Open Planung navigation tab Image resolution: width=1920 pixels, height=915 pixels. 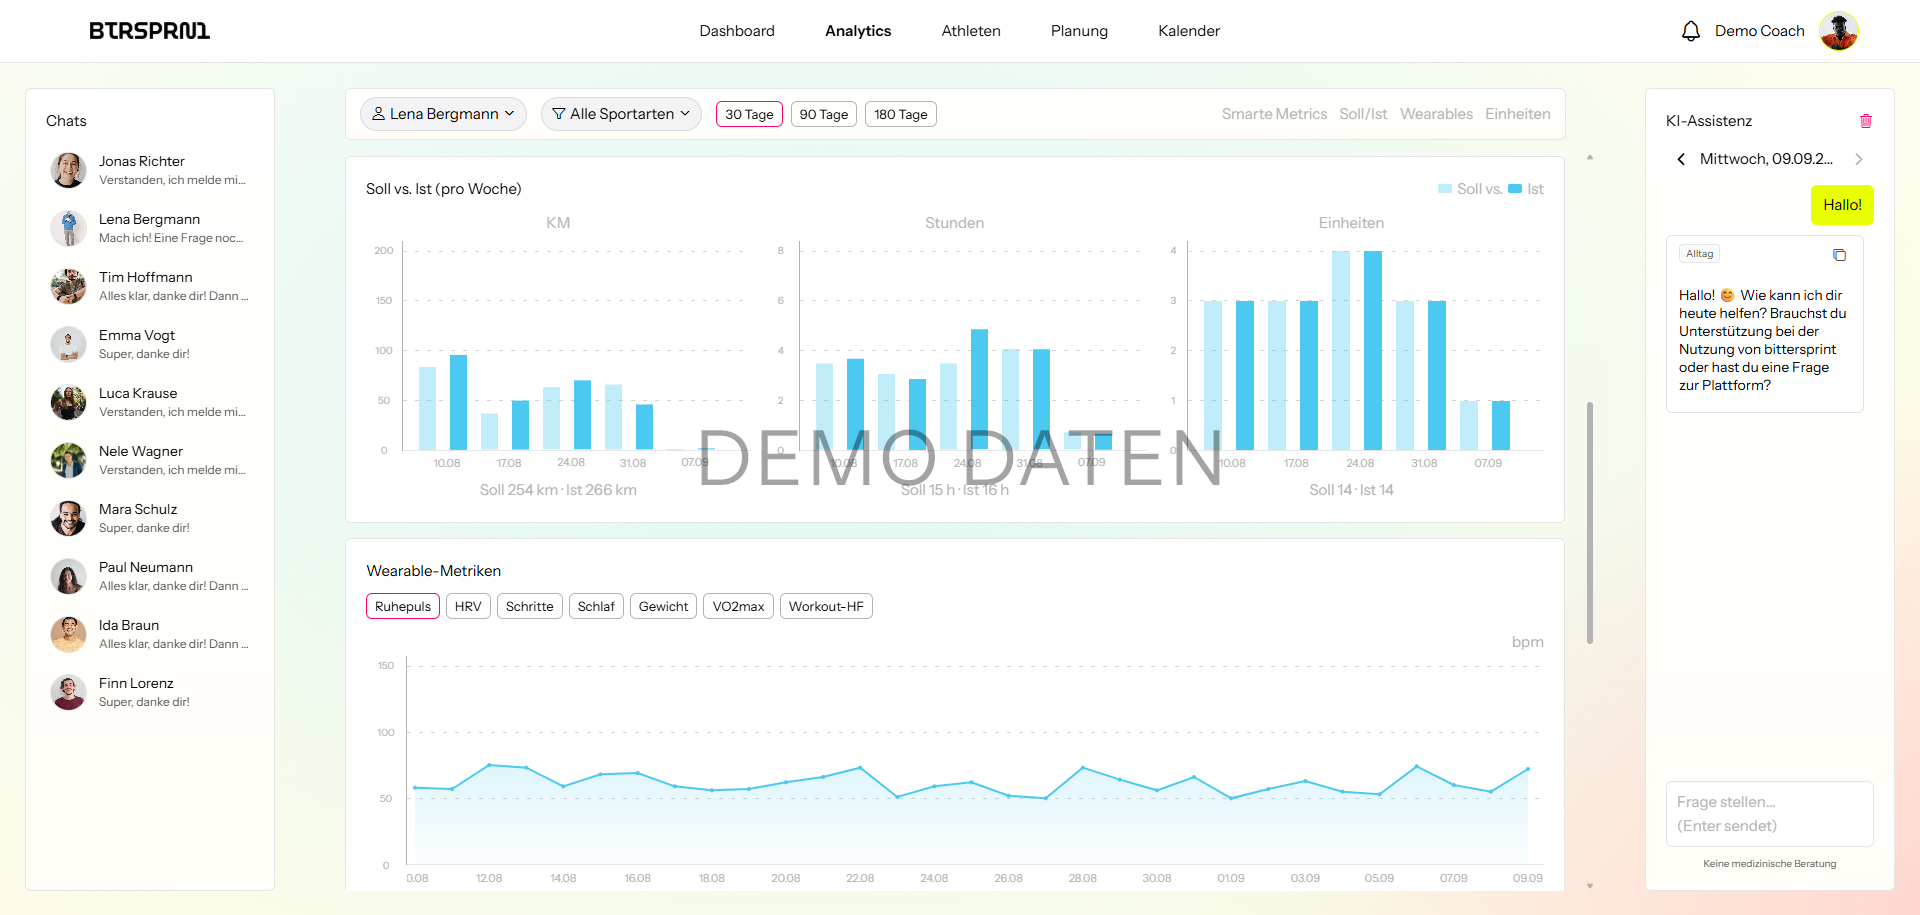coord(1079,31)
